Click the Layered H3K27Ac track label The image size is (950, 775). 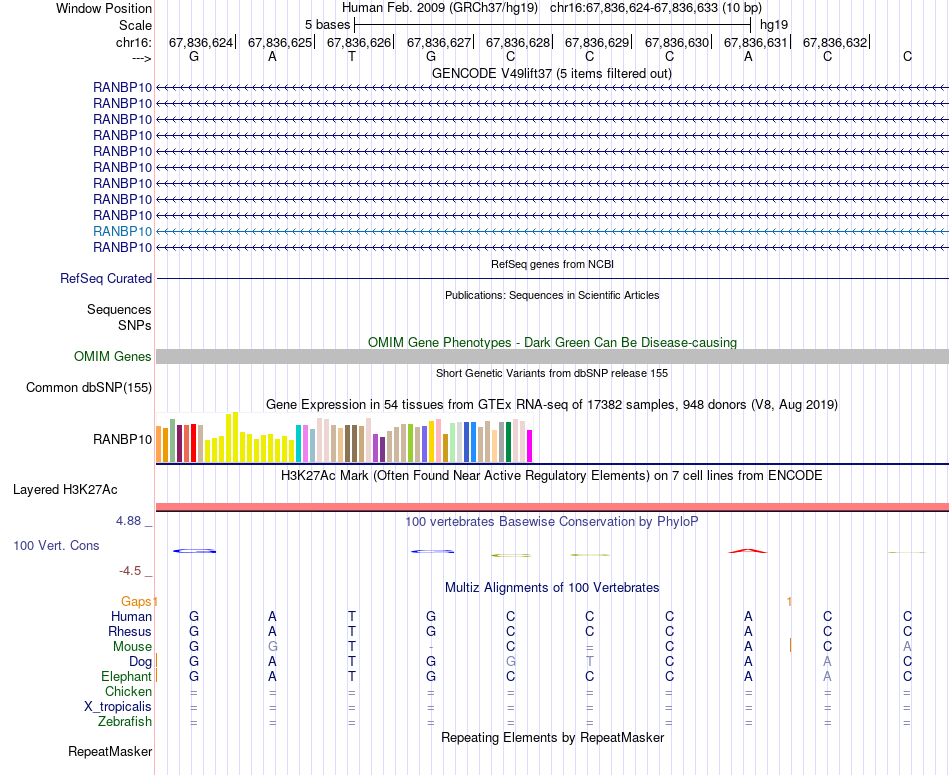coord(65,490)
